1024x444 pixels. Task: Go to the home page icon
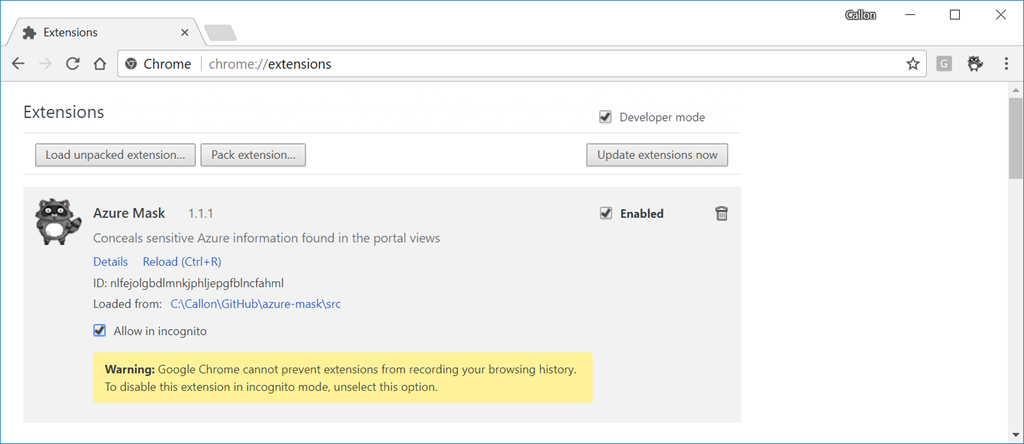[99, 64]
